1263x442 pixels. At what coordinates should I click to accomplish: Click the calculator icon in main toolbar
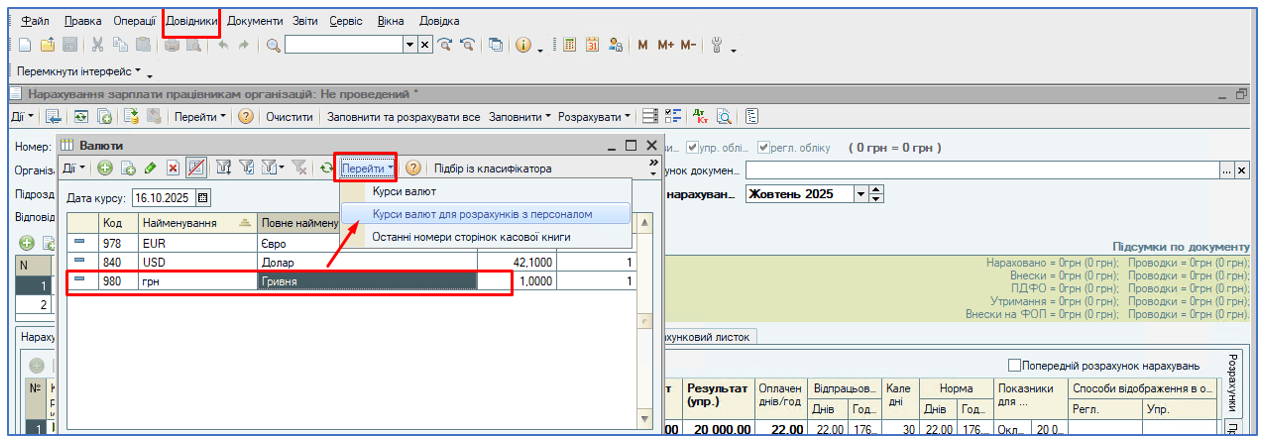(x=569, y=45)
